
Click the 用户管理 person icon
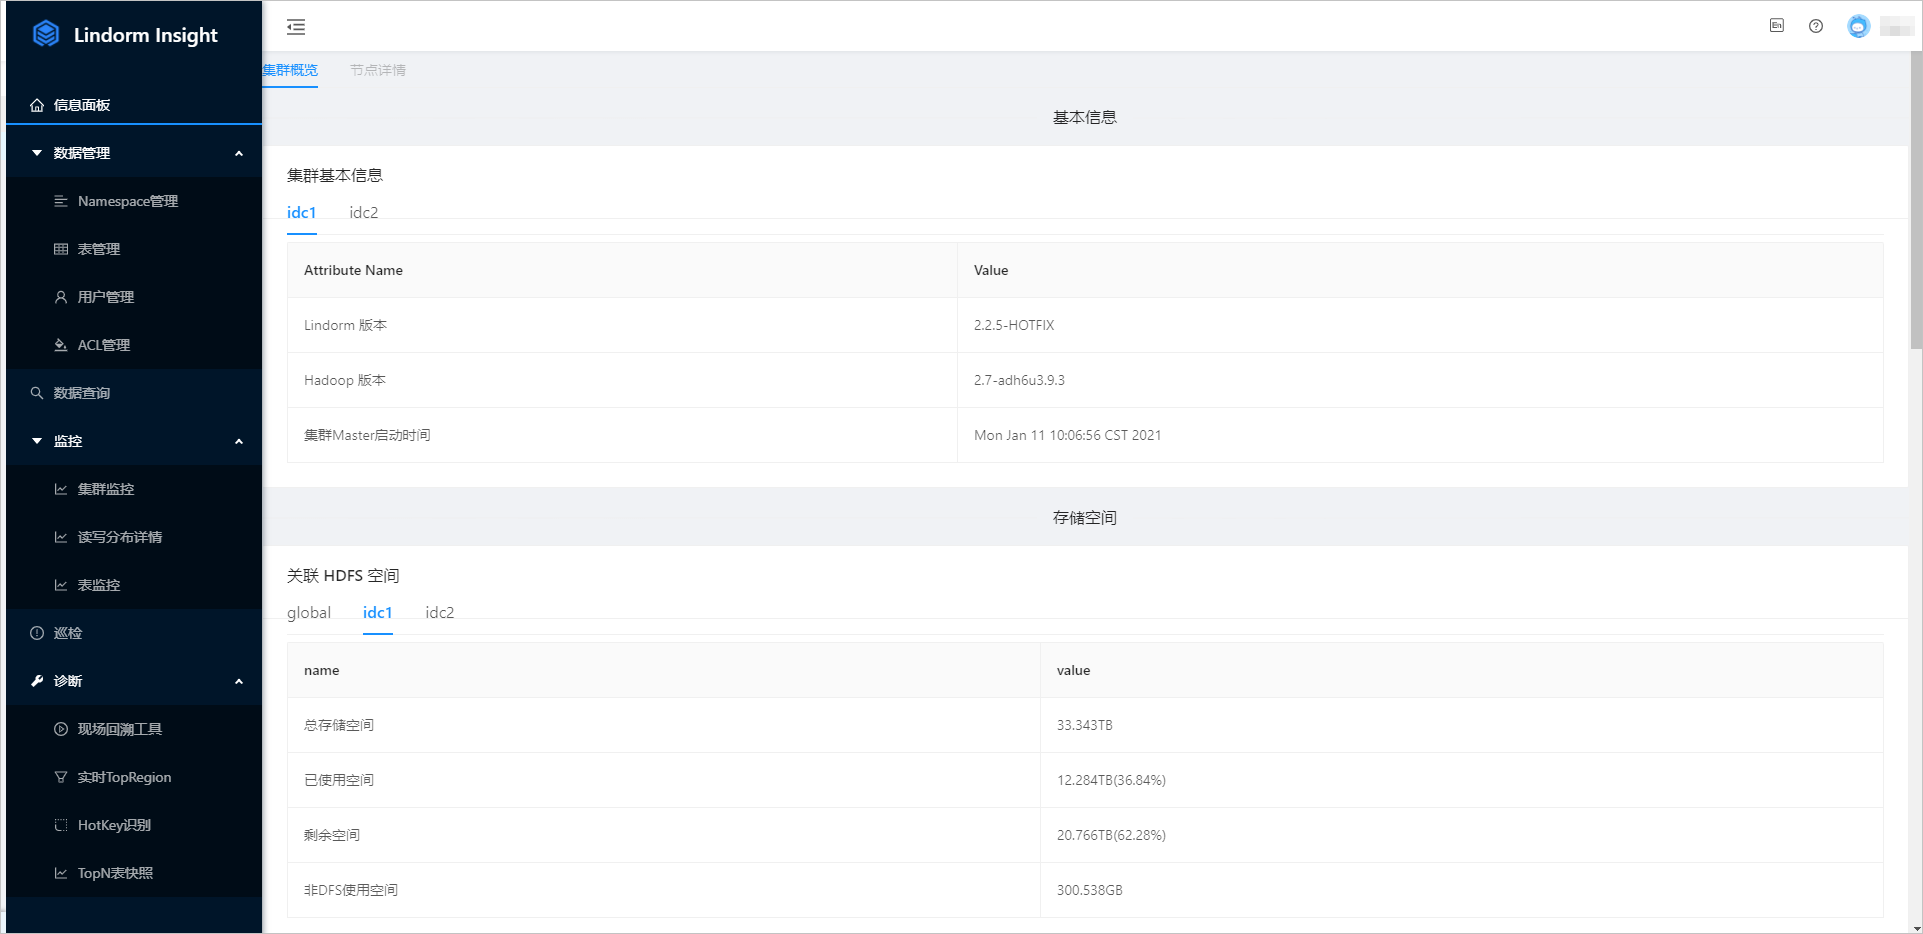click(61, 297)
